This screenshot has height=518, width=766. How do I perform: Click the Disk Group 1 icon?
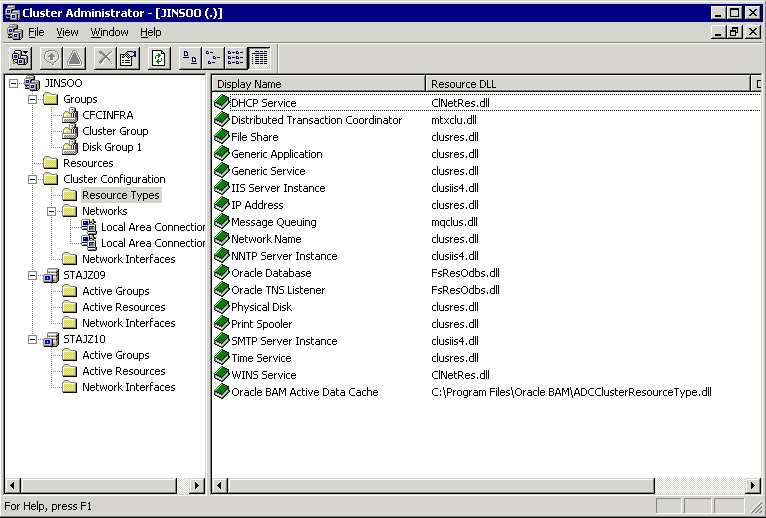click(70, 147)
